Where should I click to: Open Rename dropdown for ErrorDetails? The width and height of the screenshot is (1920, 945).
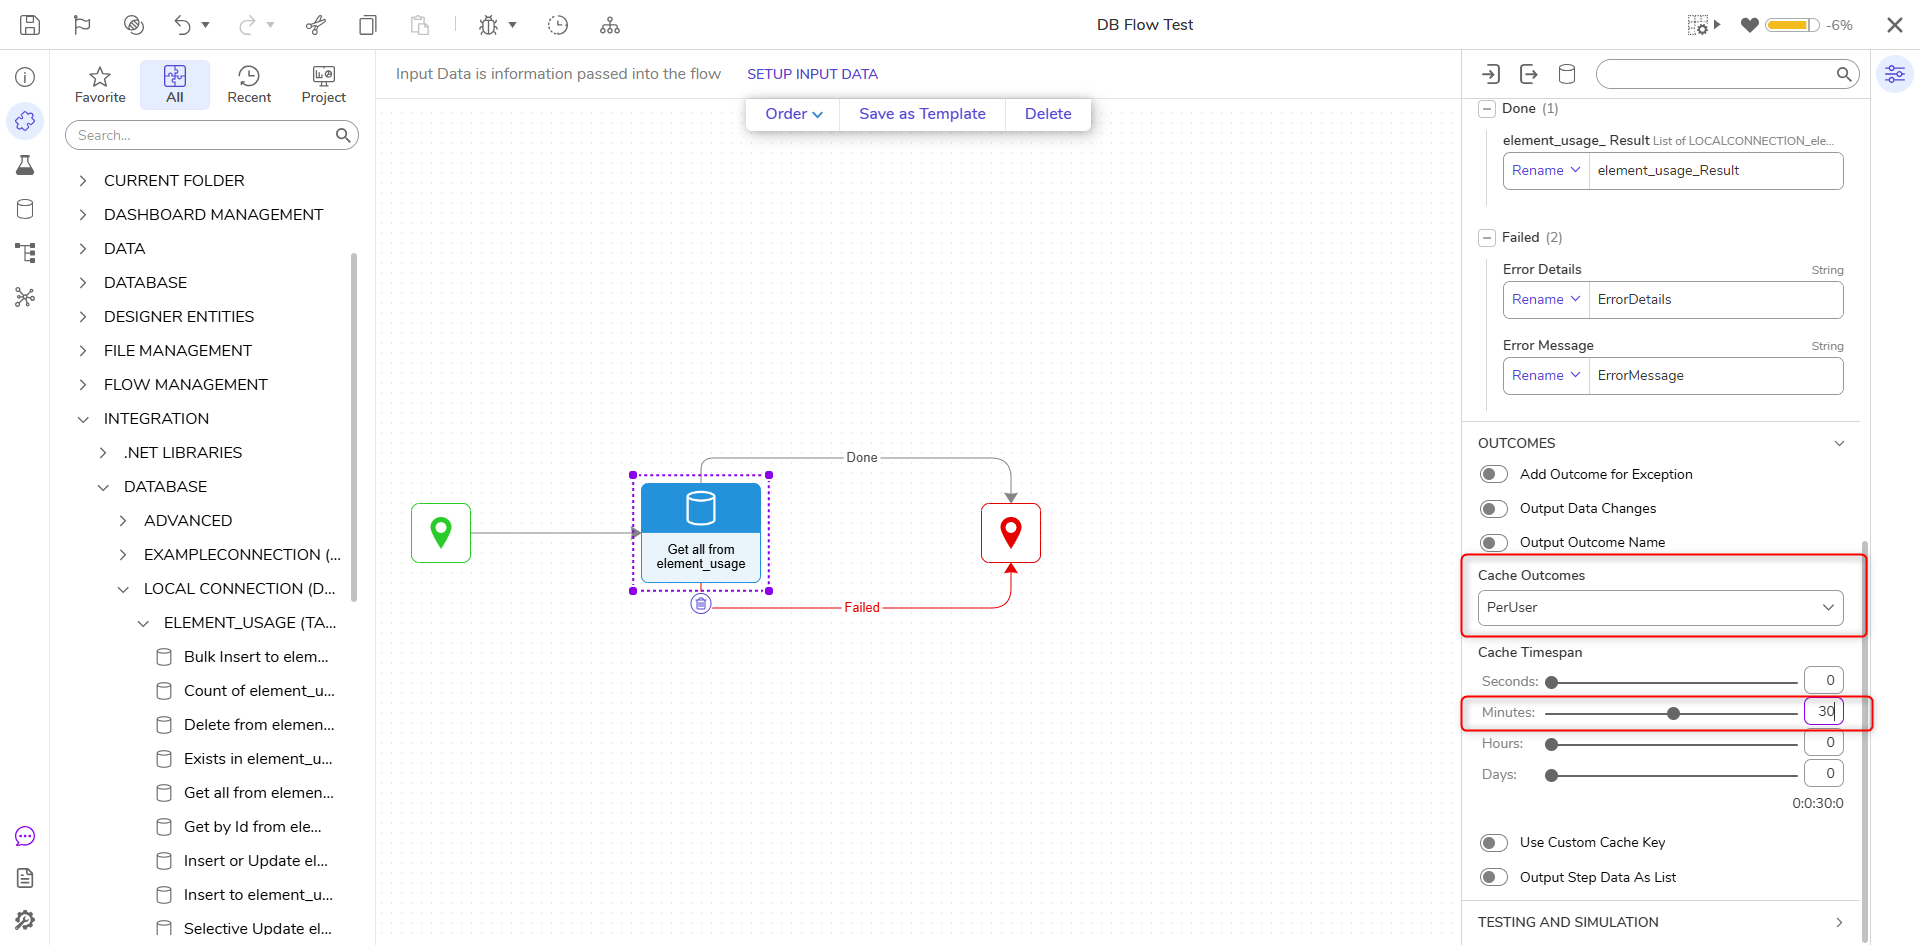(x=1546, y=300)
